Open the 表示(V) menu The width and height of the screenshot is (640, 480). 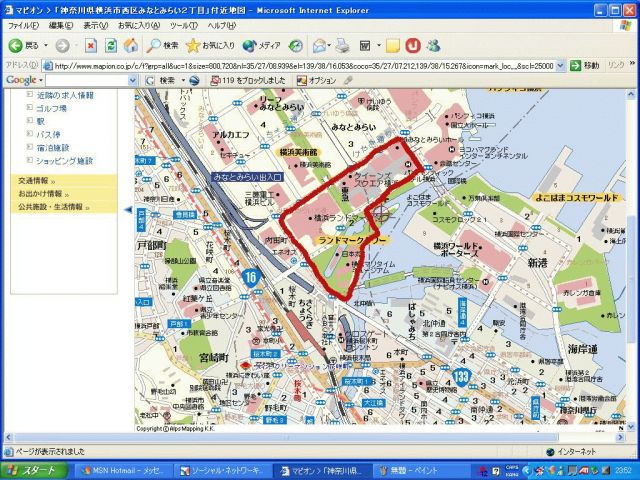[x=96, y=26]
